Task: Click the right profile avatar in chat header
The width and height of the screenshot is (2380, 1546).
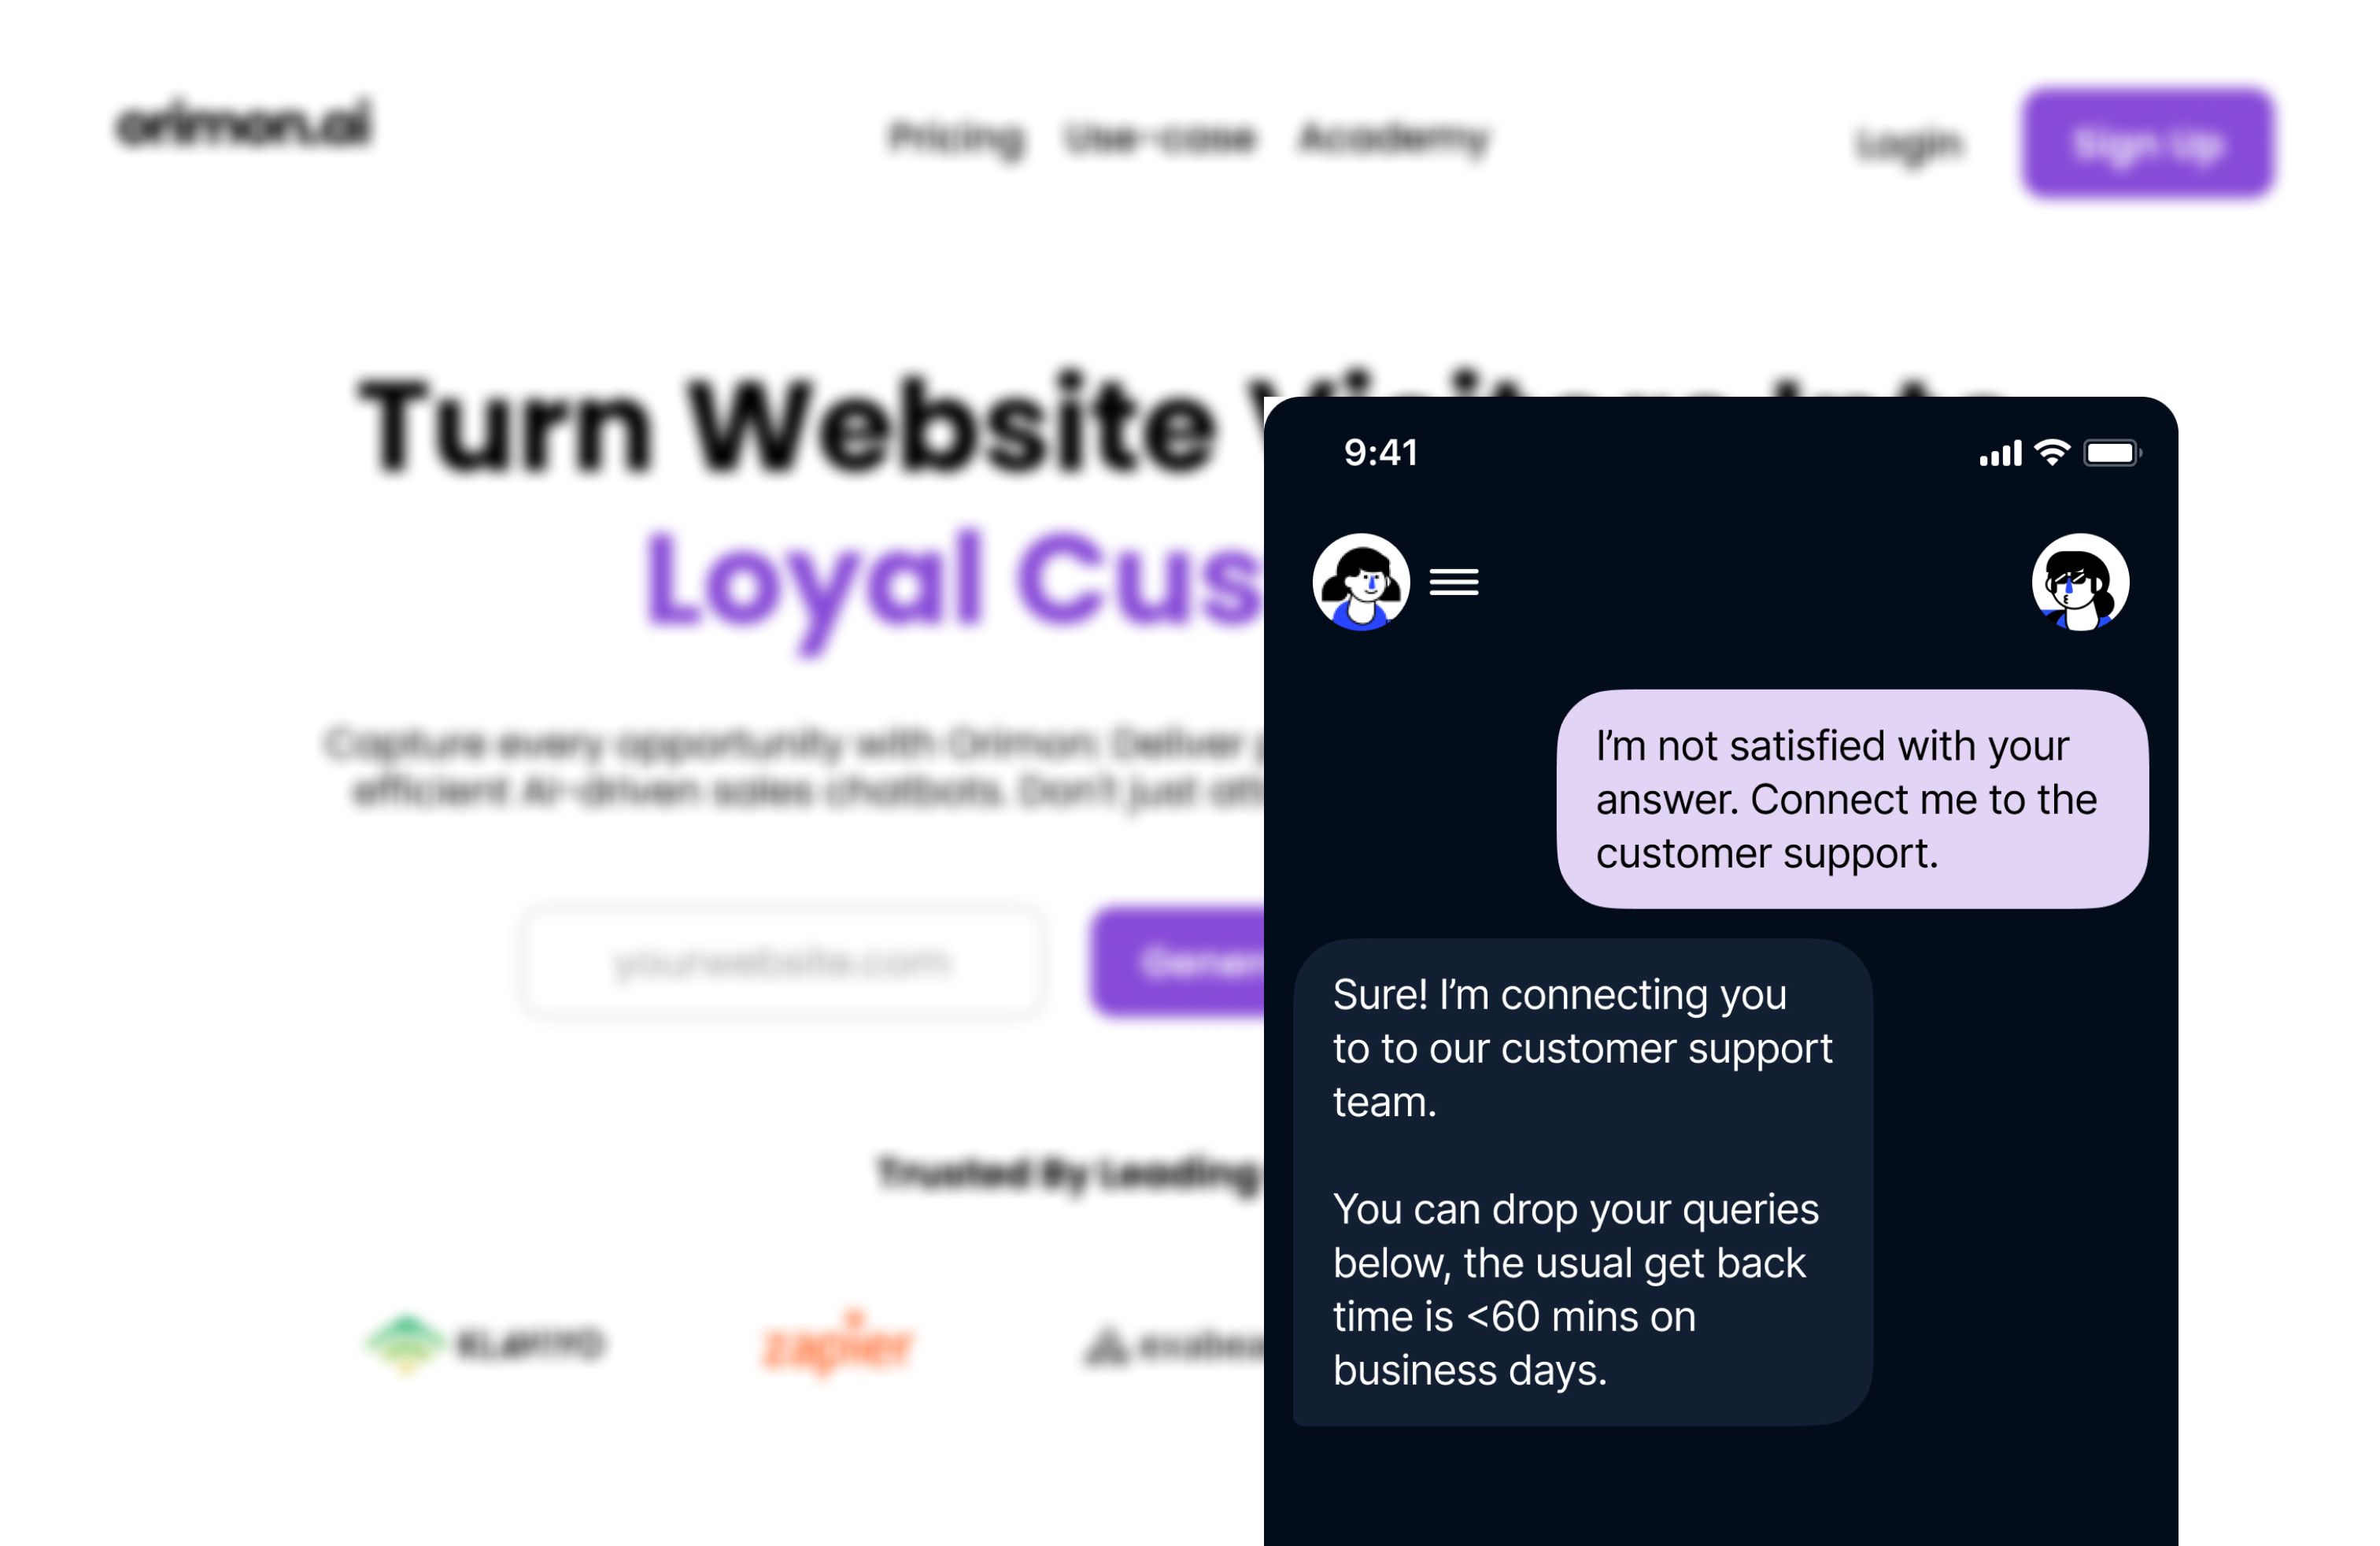Action: tap(2080, 582)
